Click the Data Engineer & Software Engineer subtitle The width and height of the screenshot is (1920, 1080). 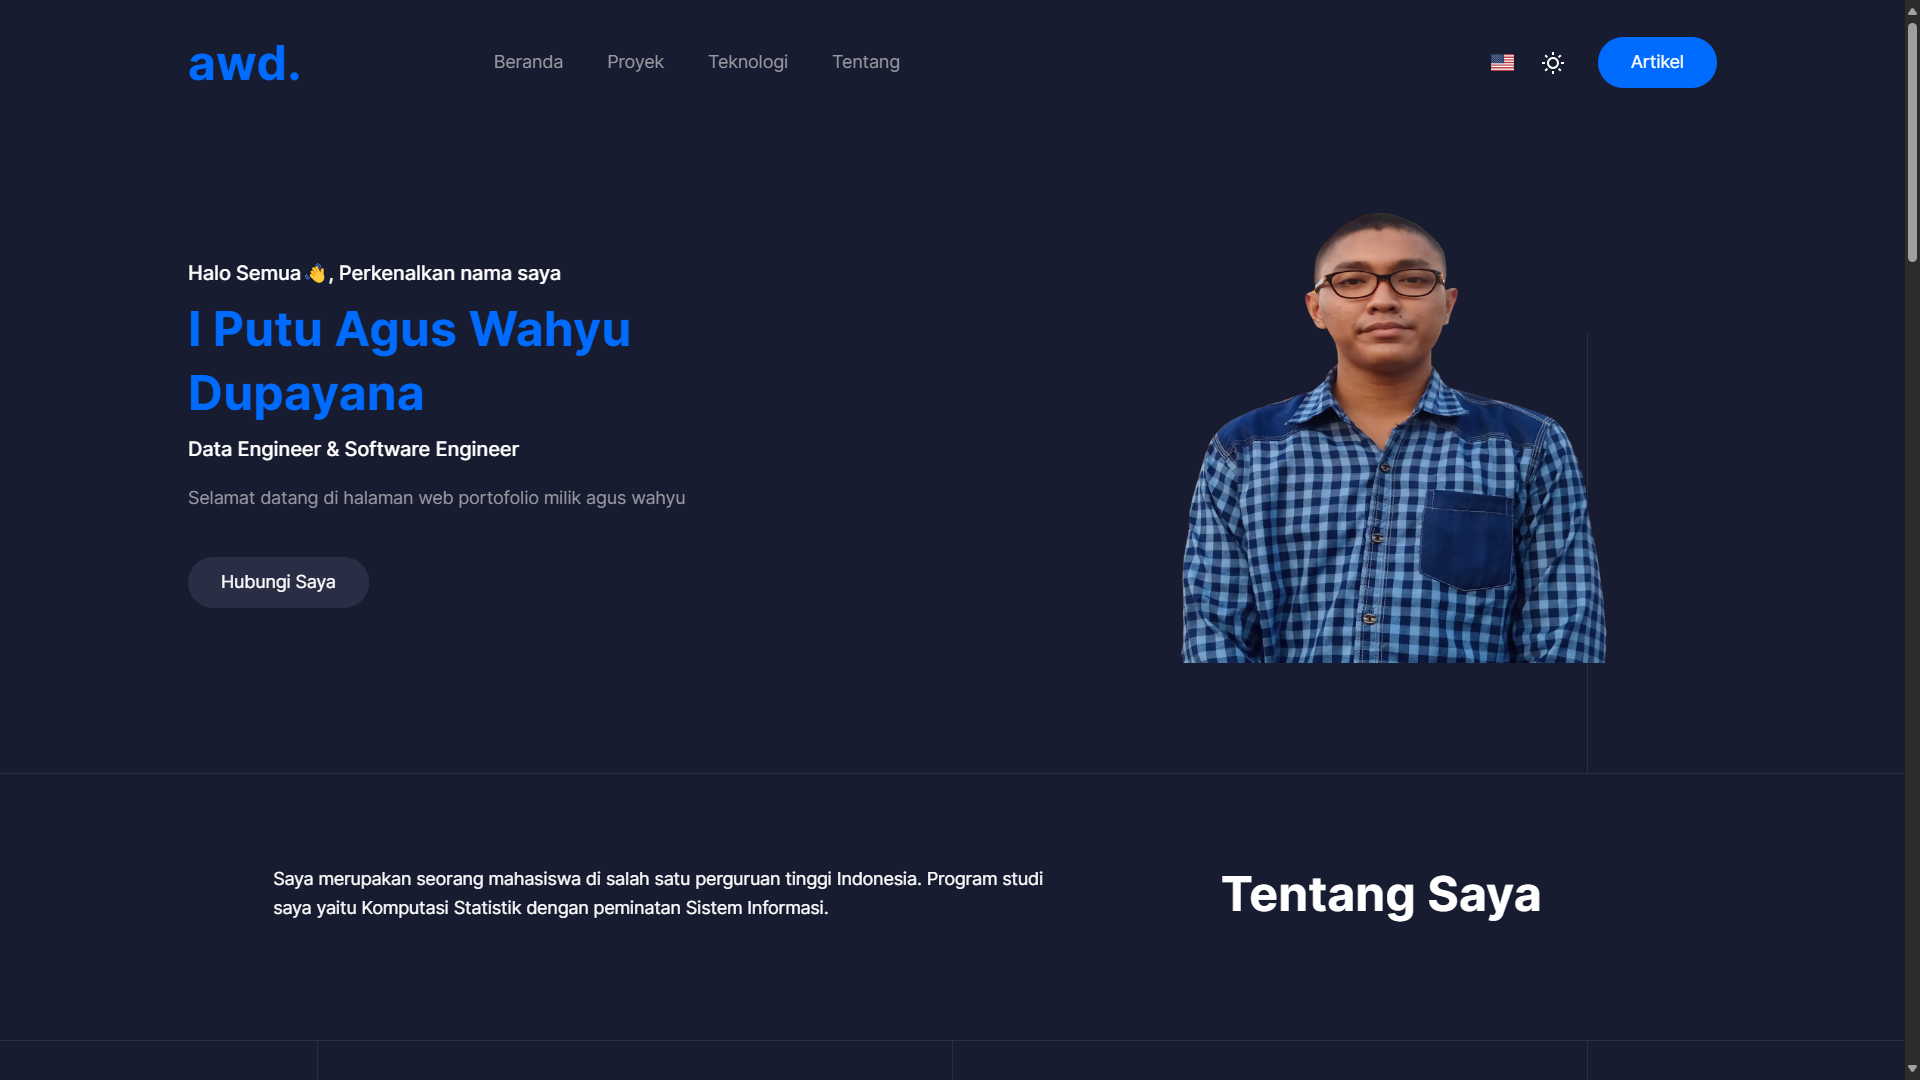[x=353, y=449]
